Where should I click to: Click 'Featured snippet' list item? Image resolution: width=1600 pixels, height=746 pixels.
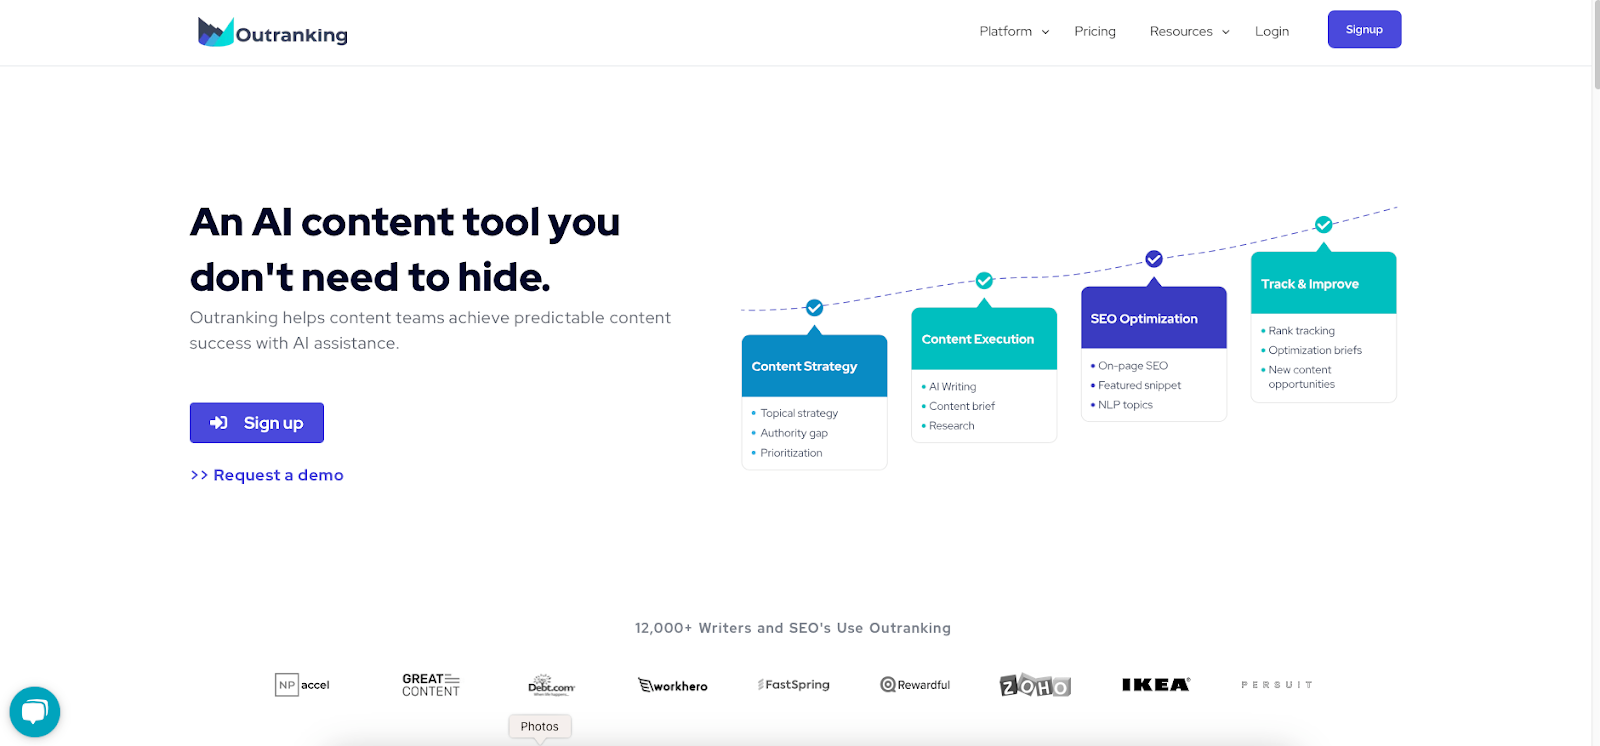1138,385
